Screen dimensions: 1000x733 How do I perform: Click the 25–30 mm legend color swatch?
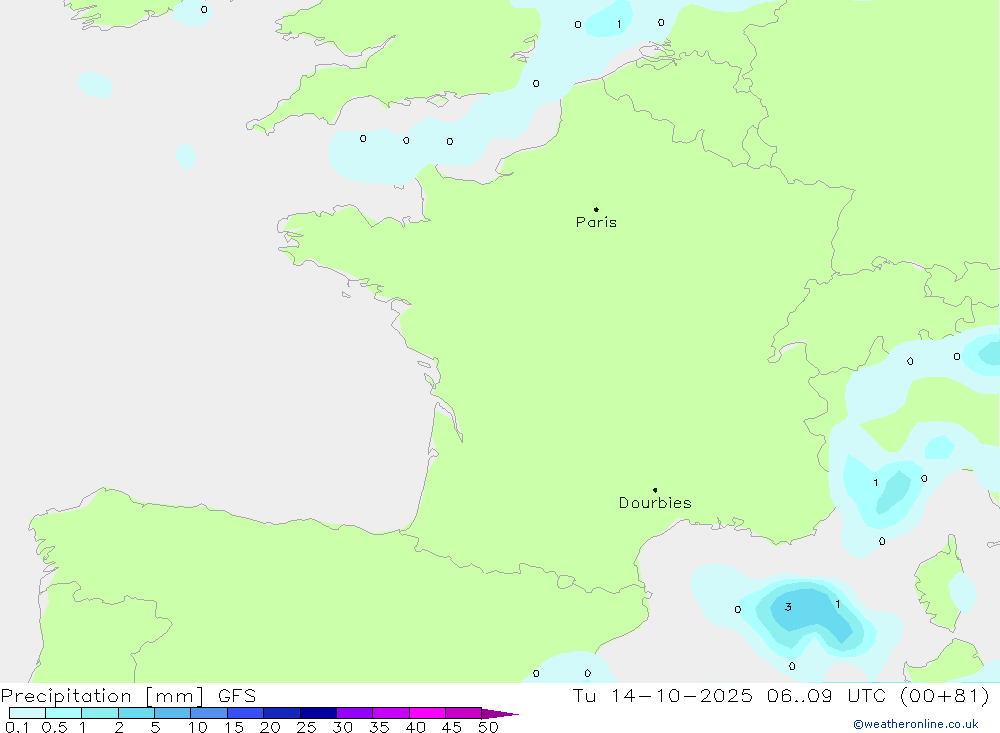tap(318, 713)
